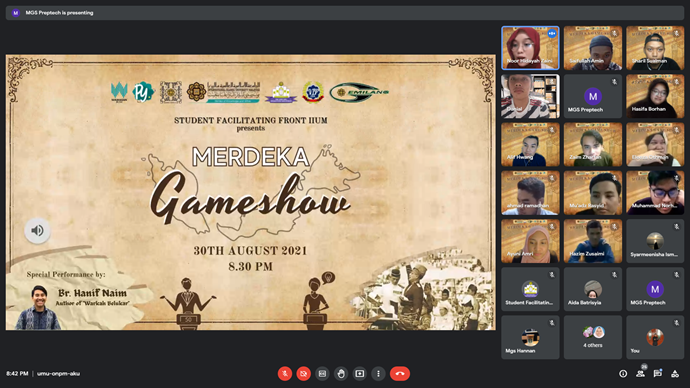This screenshot has height=388, width=690.
Task: Leave the call with red hang-up button
Action: (x=400, y=373)
